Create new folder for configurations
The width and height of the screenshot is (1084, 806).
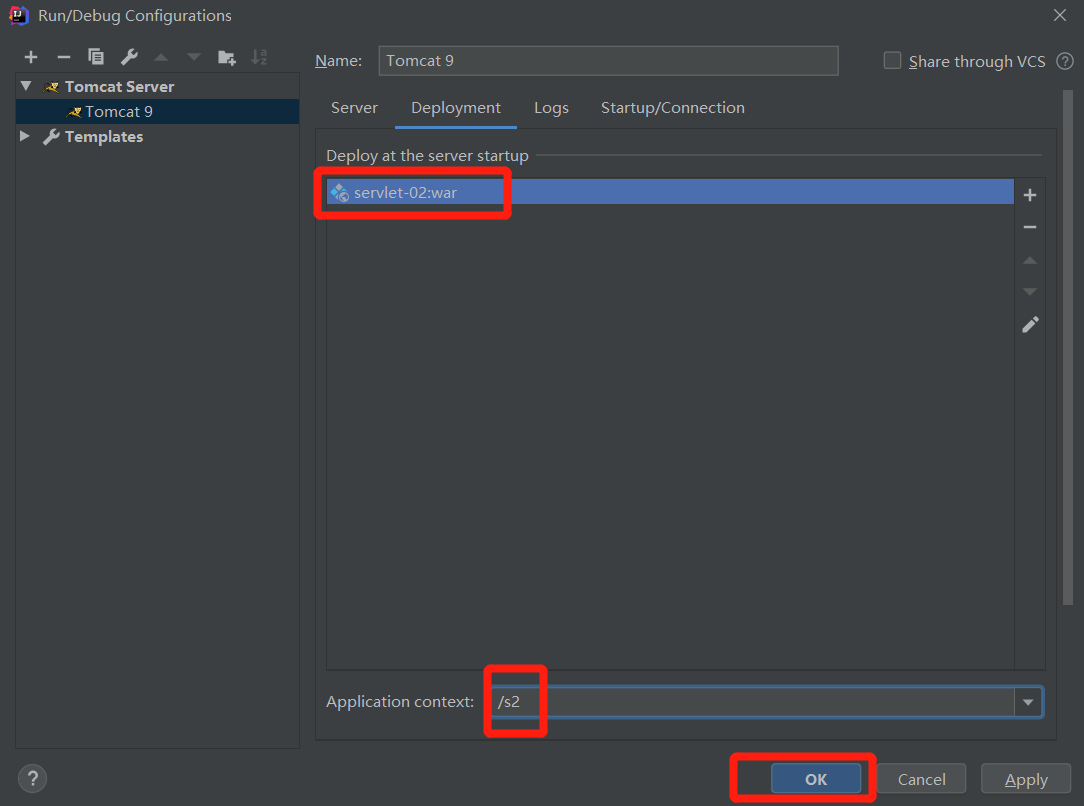tap(227, 57)
